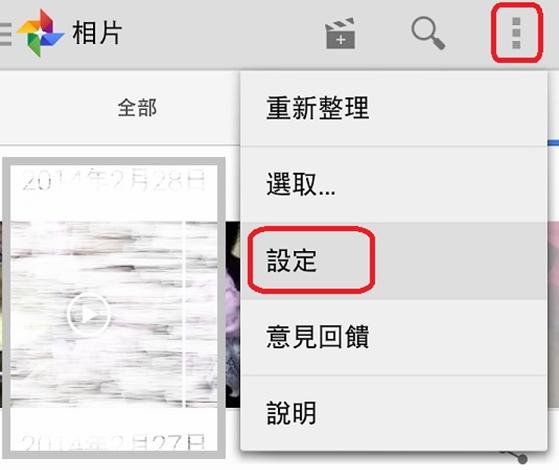Play the video with the circular play button

pos(88,314)
